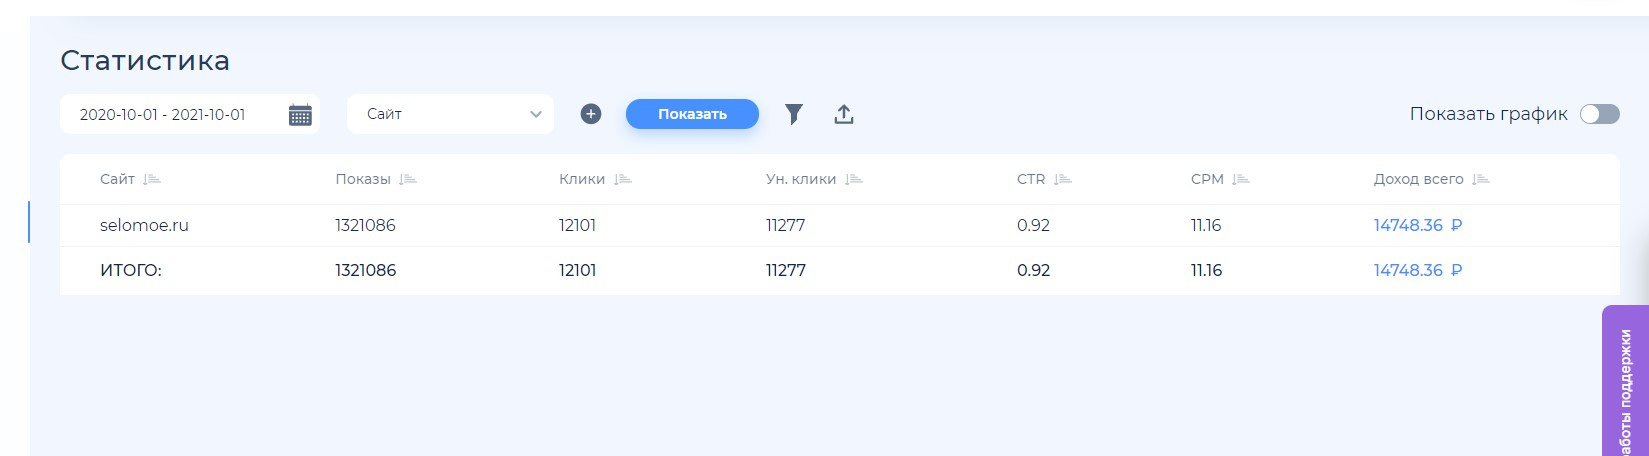1649x456 pixels.
Task: Sort by Показы column icon
Action: pyautogui.click(x=407, y=179)
